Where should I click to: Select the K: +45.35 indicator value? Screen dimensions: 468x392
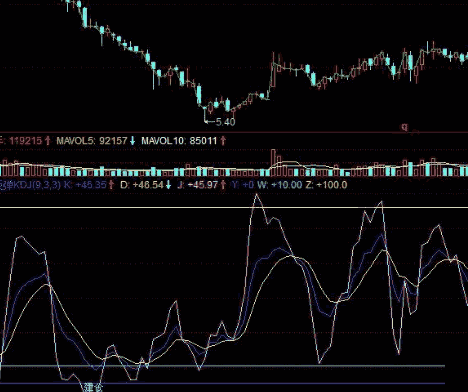pos(85,185)
